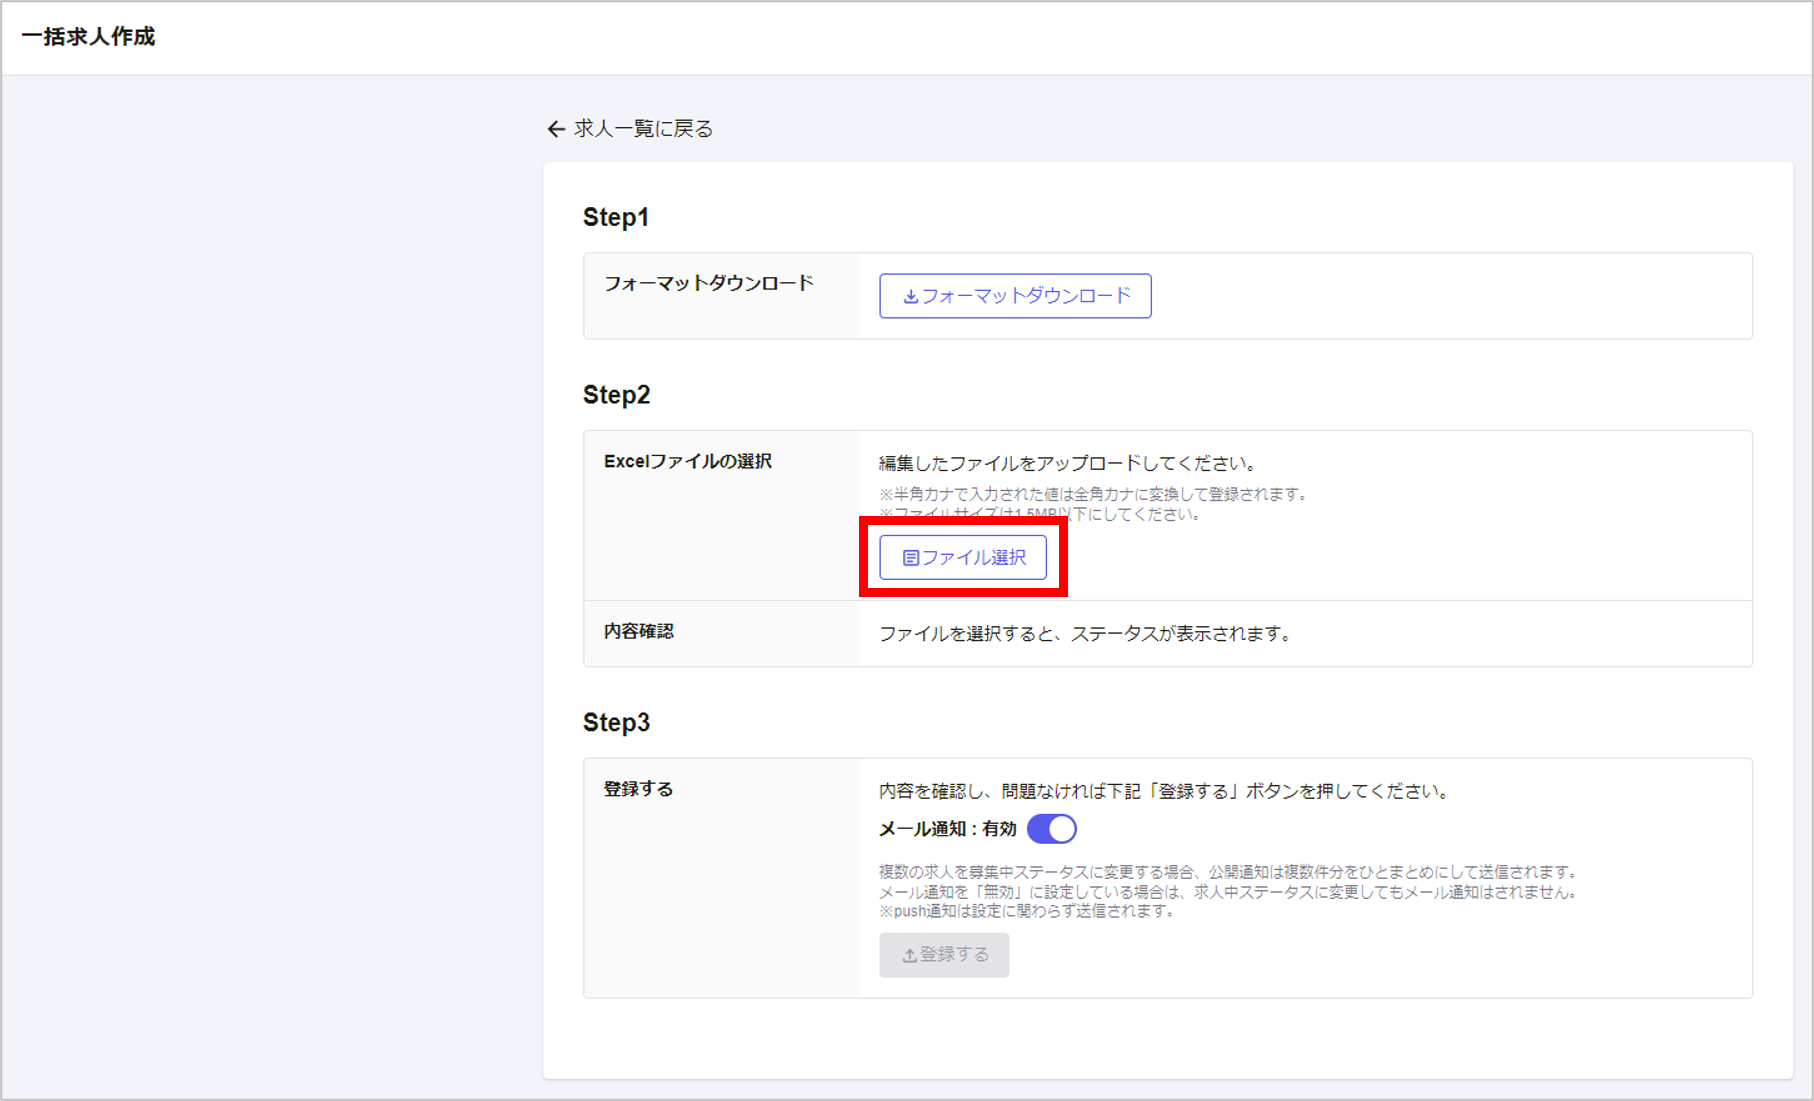Click the left-pointing arrow above the Step1 panel

pos(556,129)
